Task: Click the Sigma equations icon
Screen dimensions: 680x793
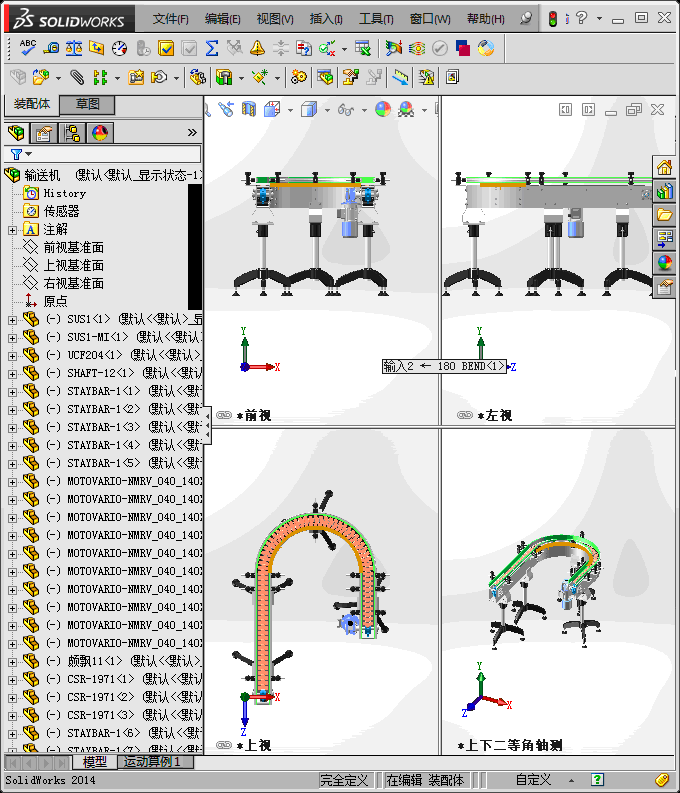Action: pyautogui.click(x=212, y=48)
